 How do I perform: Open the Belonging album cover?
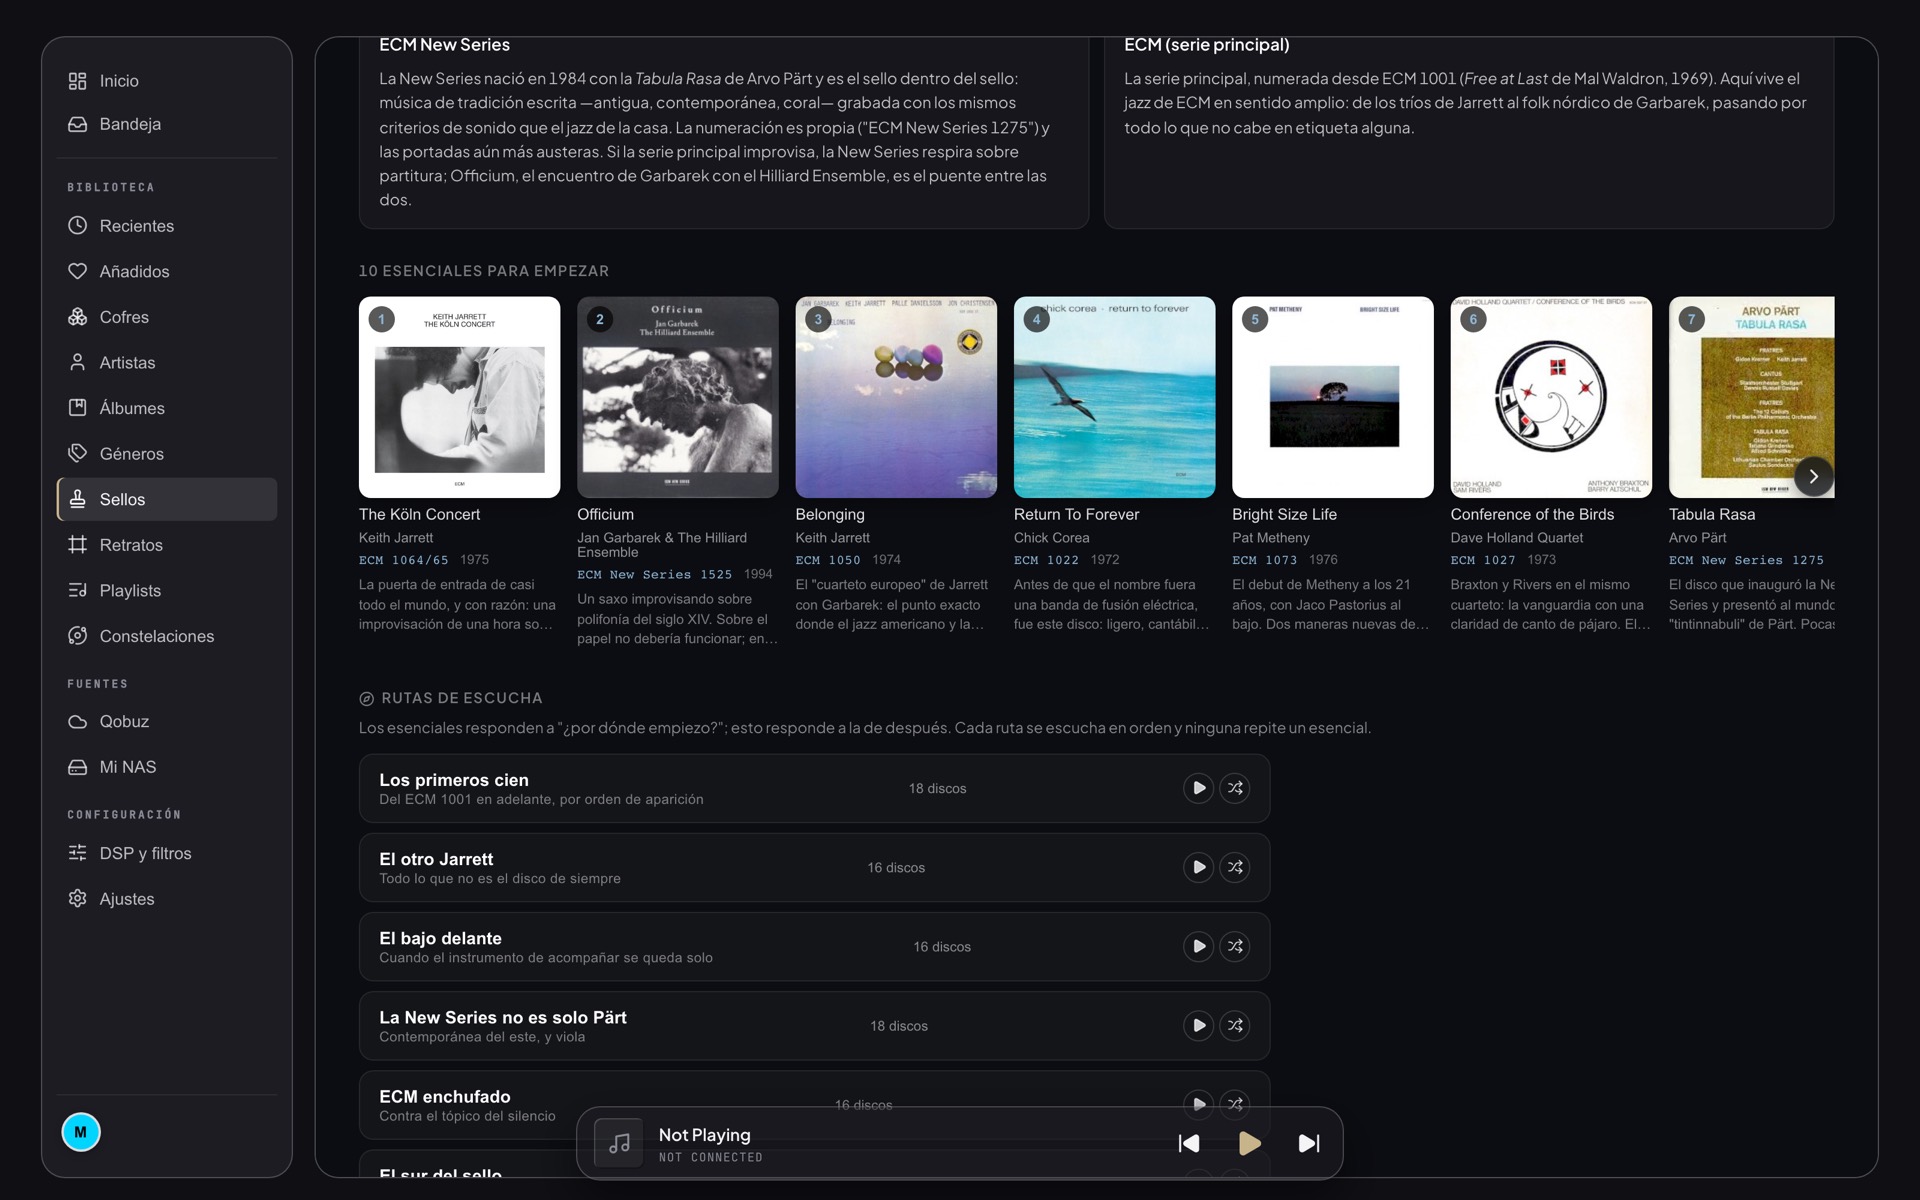896,397
